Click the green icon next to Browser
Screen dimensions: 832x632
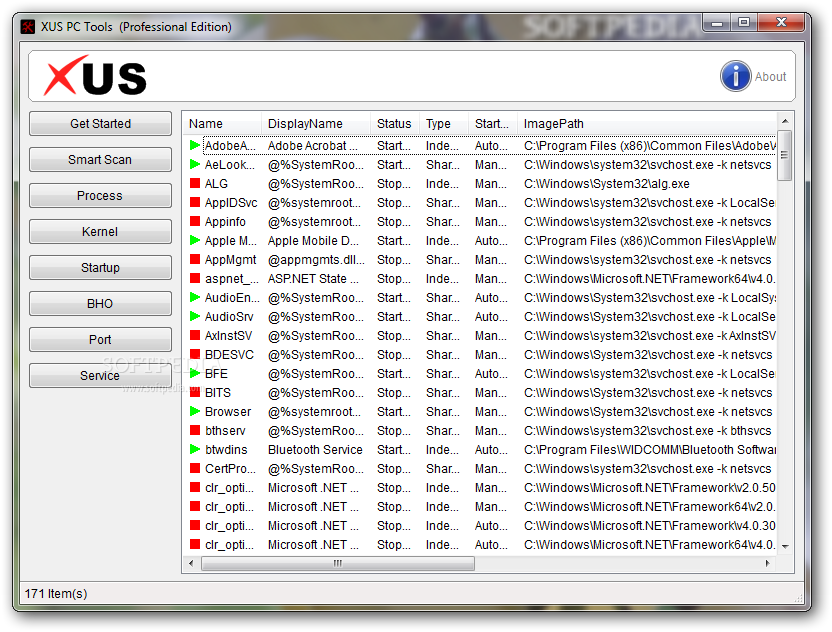tap(195, 412)
